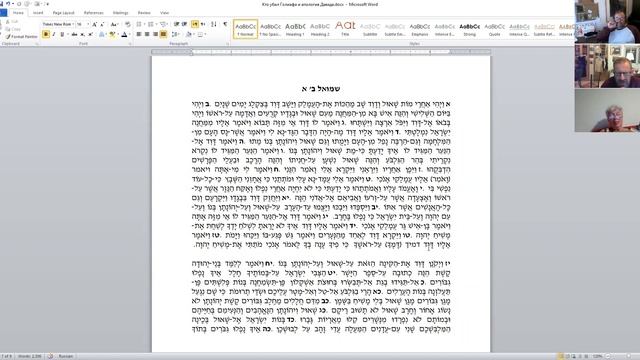The width and height of the screenshot is (640, 360).
Task: Click Russian language indicator in status bar
Action: [65, 356]
